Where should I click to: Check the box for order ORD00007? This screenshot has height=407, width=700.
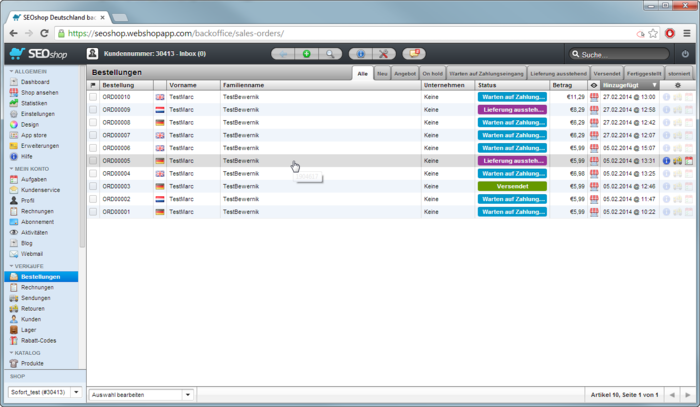pos(93,135)
